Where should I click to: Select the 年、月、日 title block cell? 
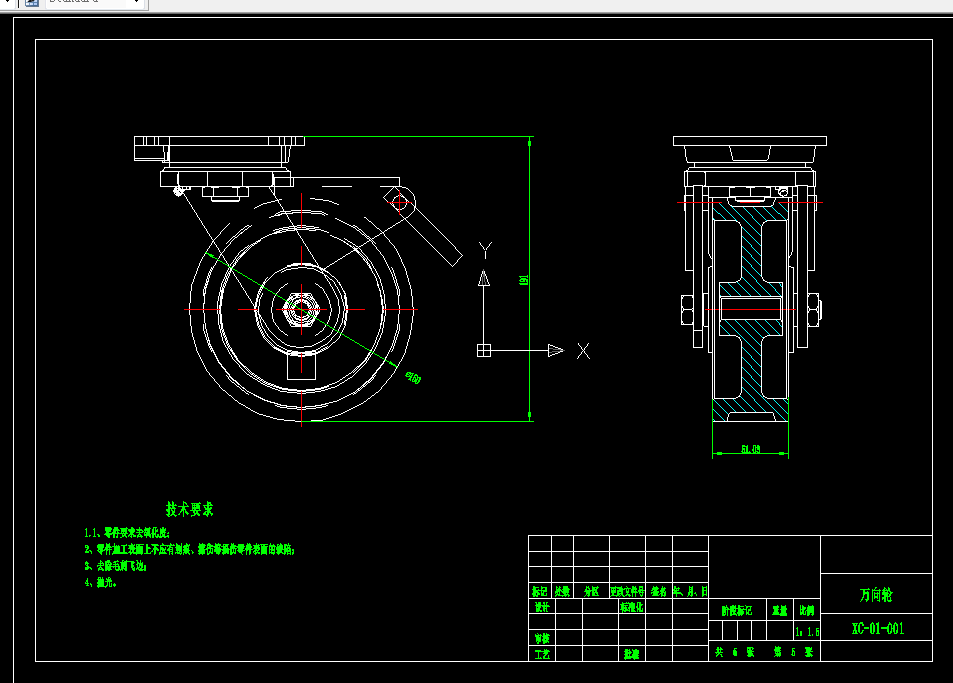[690, 591]
